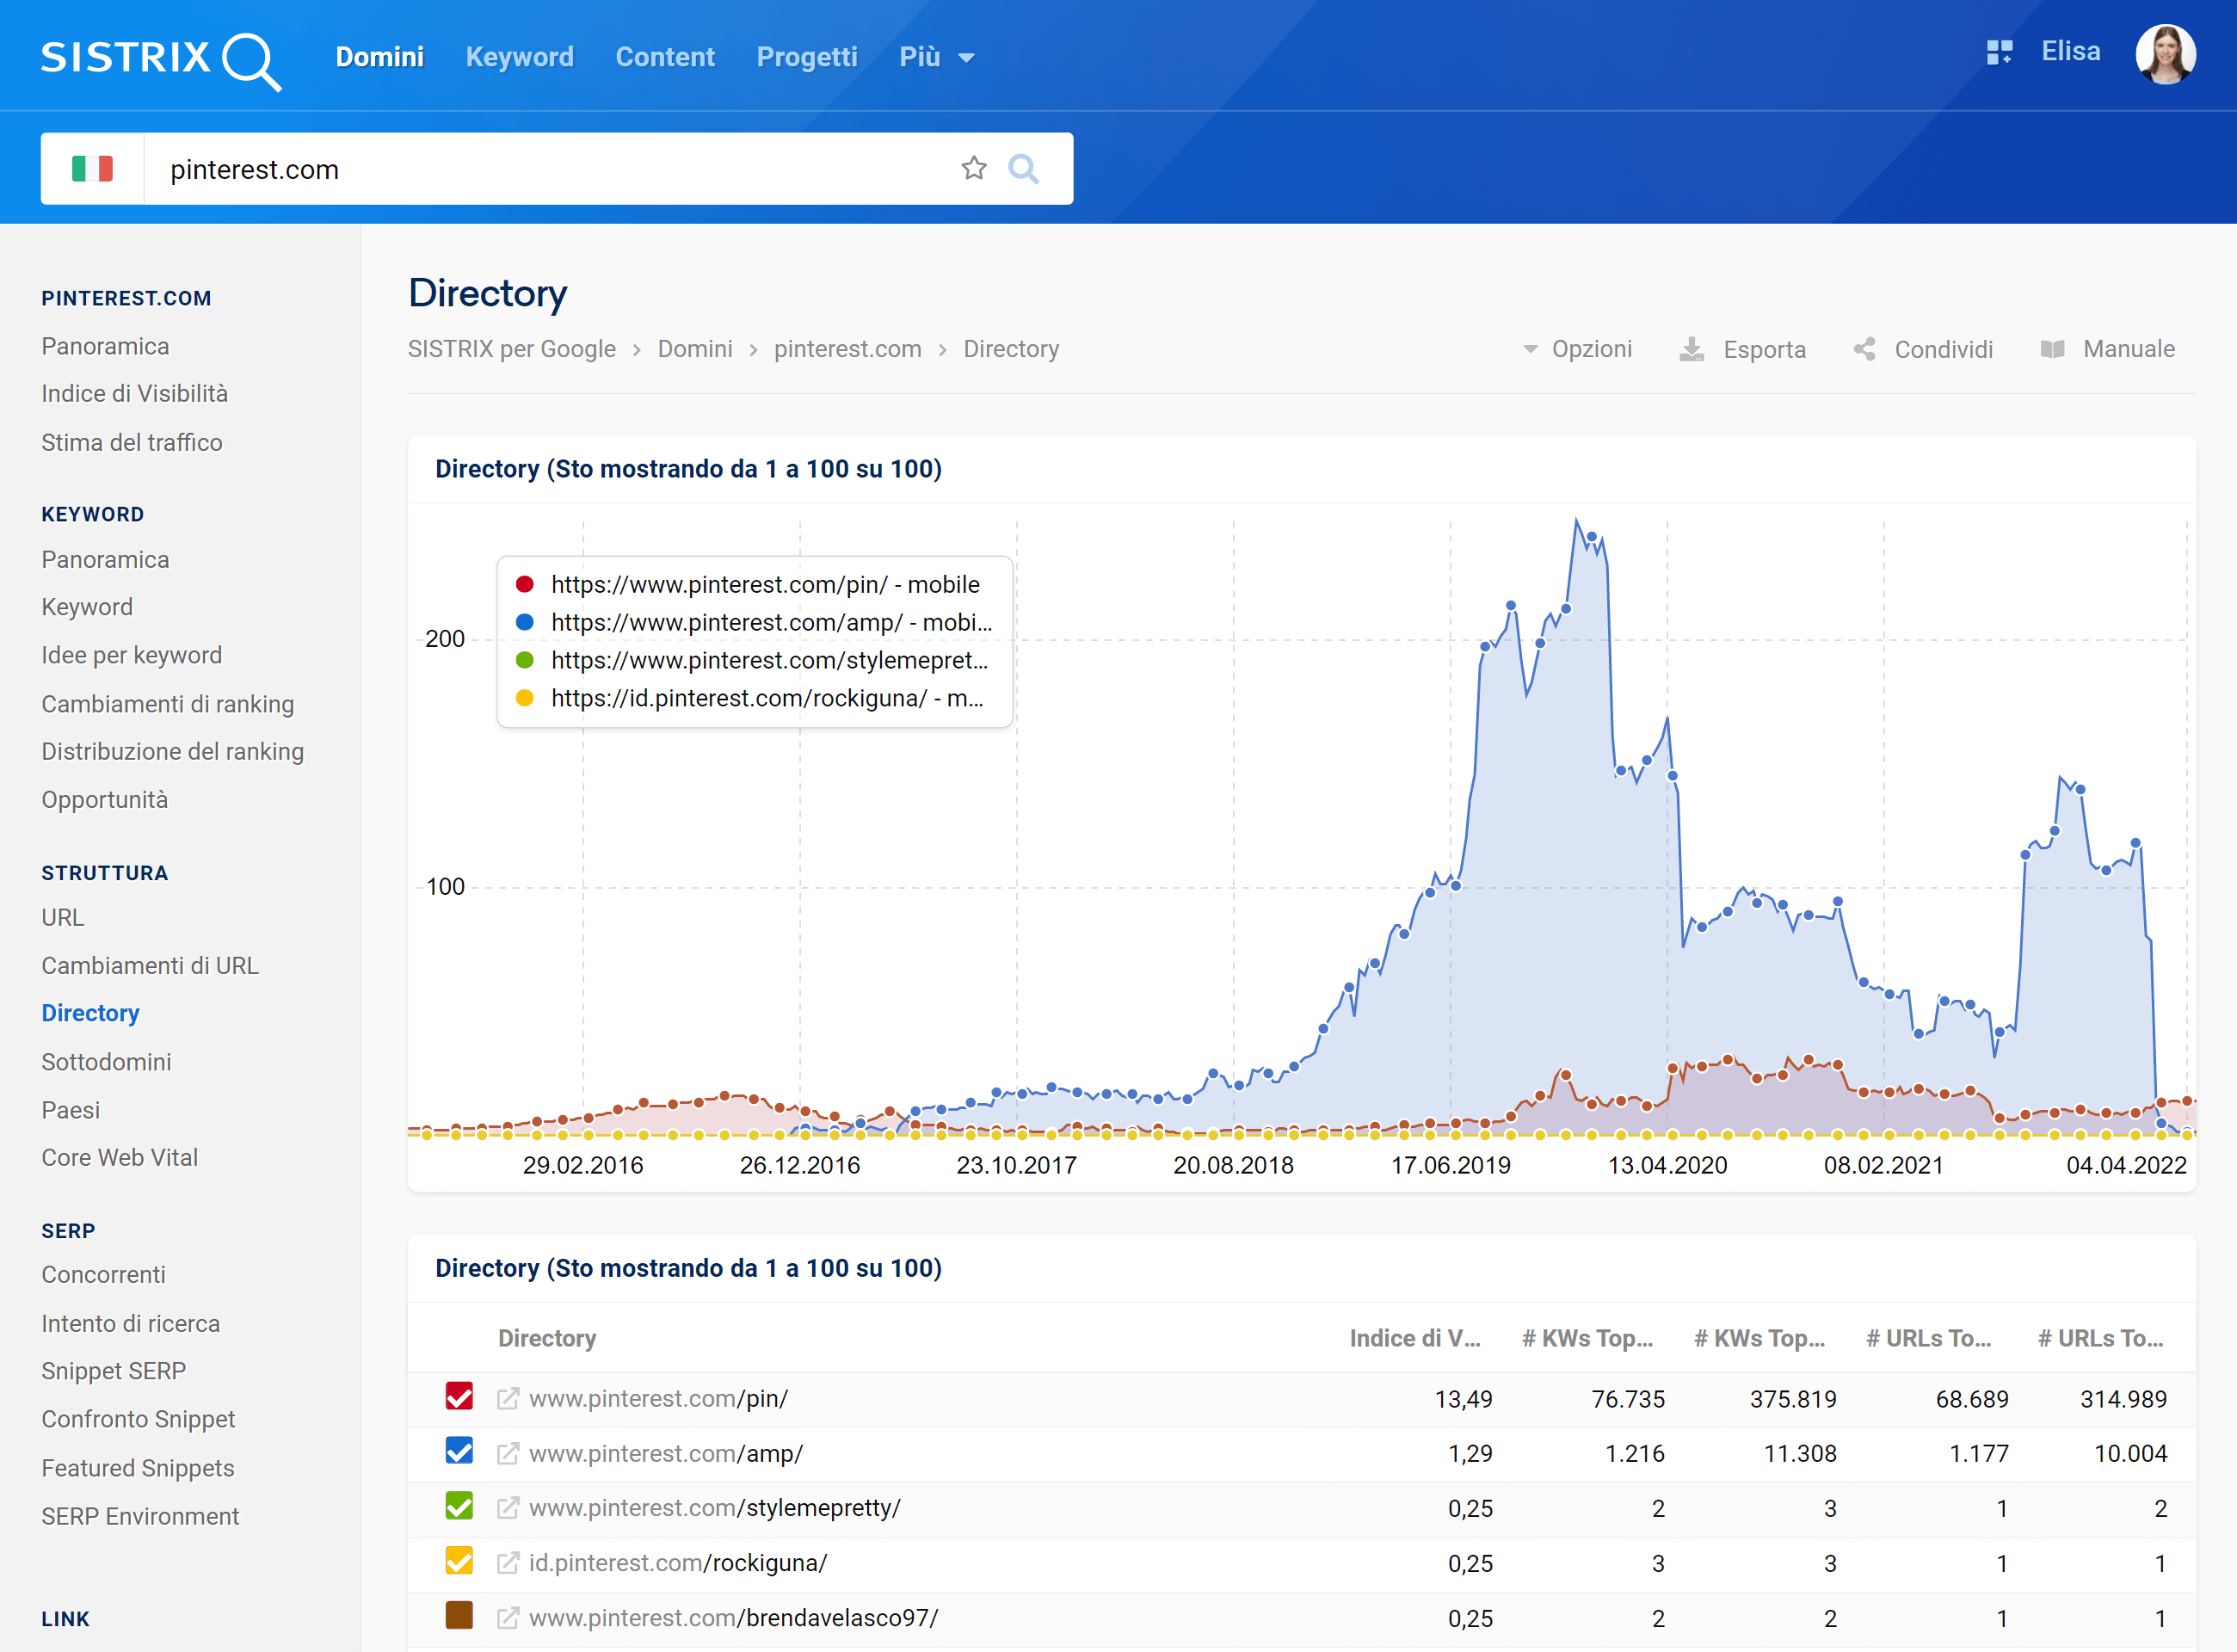Open Stima del traffico in sidebar

pos(132,442)
